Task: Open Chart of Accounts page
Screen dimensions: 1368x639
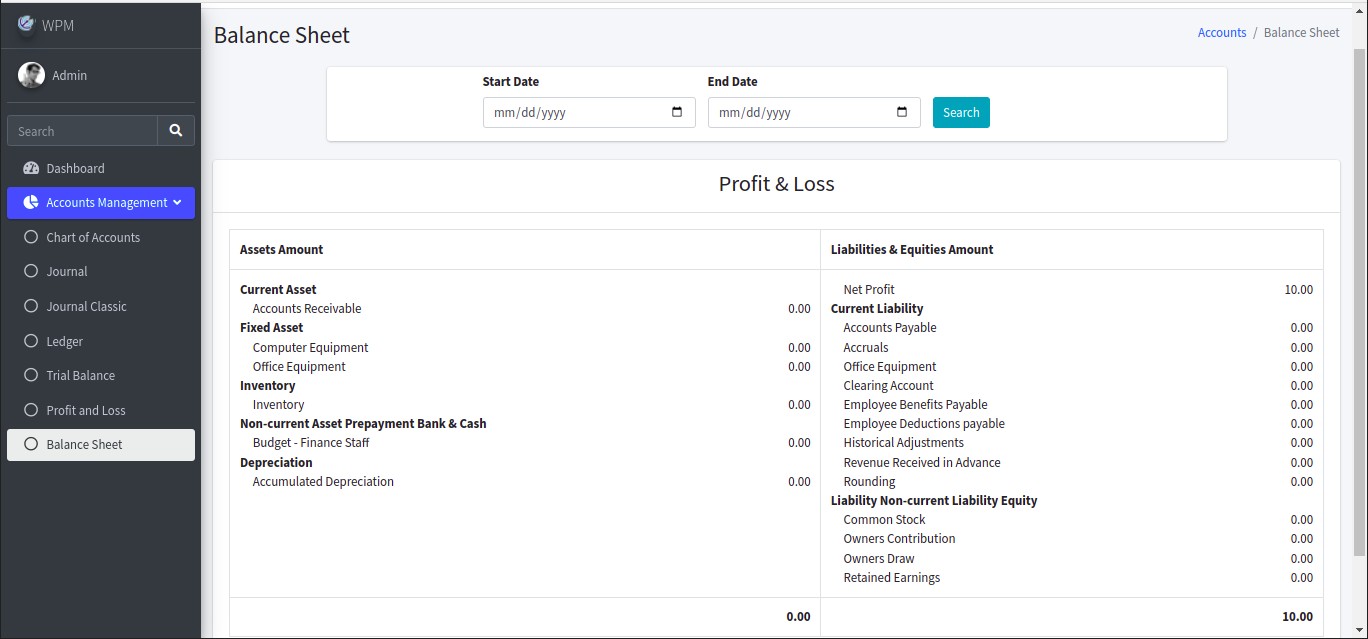Action: 93,237
